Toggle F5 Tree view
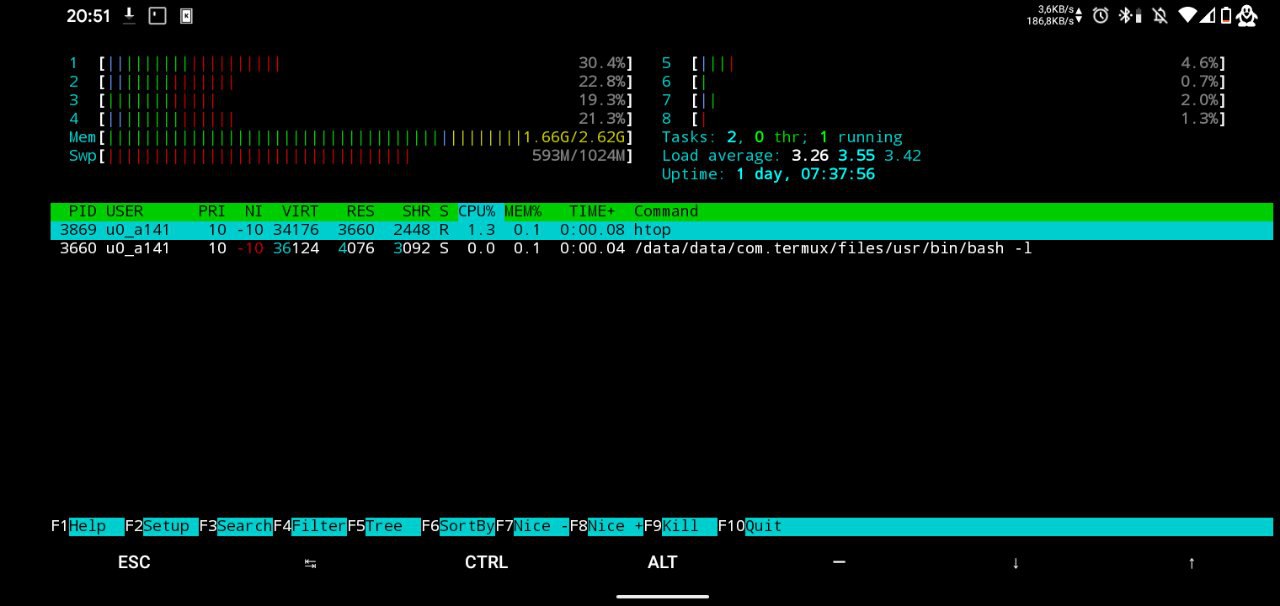The image size is (1280, 606). click(383, 526)
